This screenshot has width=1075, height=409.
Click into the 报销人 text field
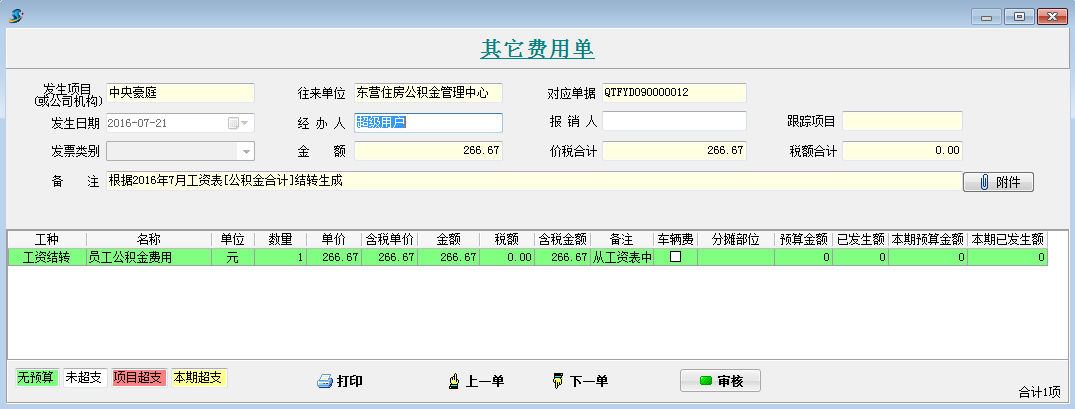674,121
